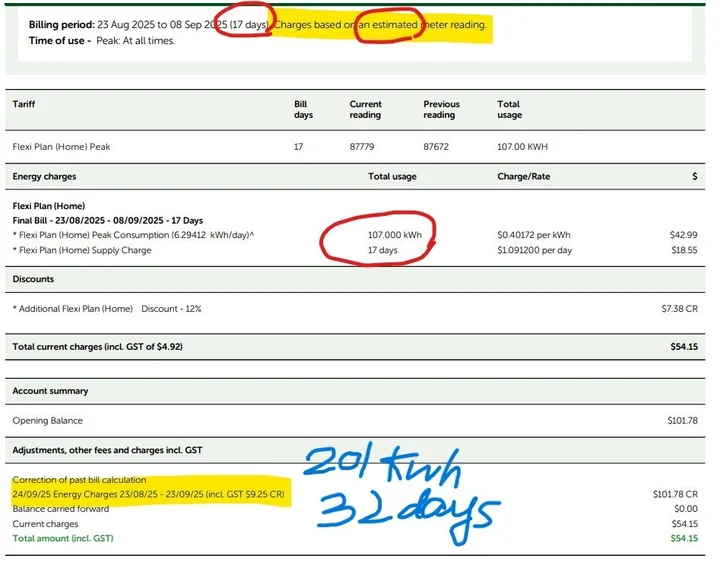Select the "Tariff" column header
Image resolution: width=720 pixels, height=562 pixels.
[24, 104]
